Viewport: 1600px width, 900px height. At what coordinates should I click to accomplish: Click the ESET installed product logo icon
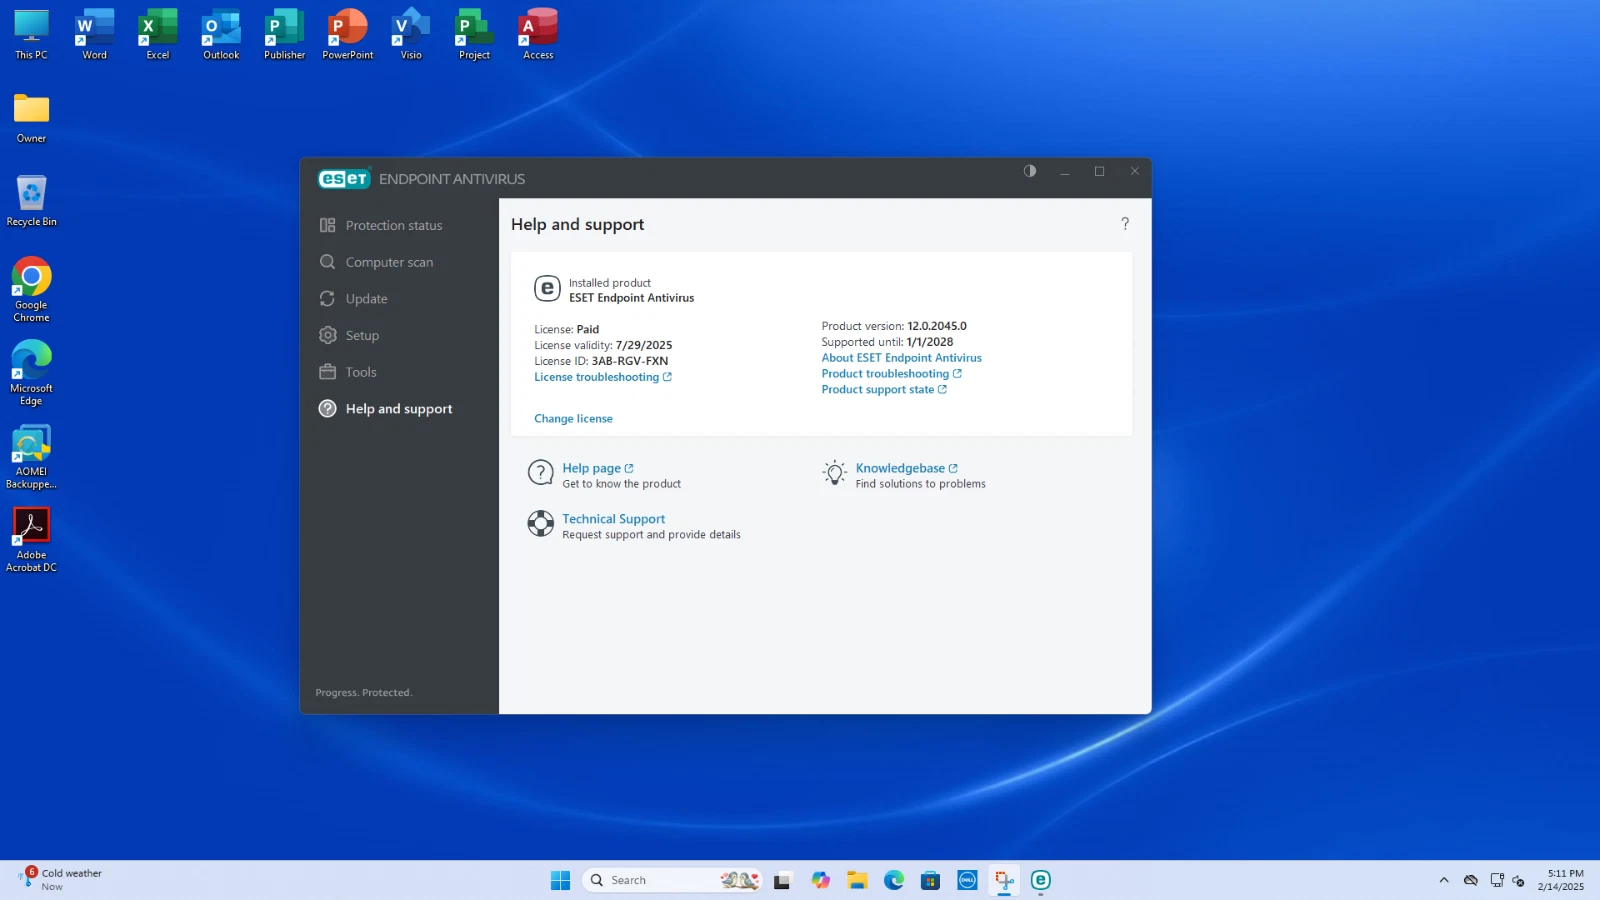(x=547, y=289)
